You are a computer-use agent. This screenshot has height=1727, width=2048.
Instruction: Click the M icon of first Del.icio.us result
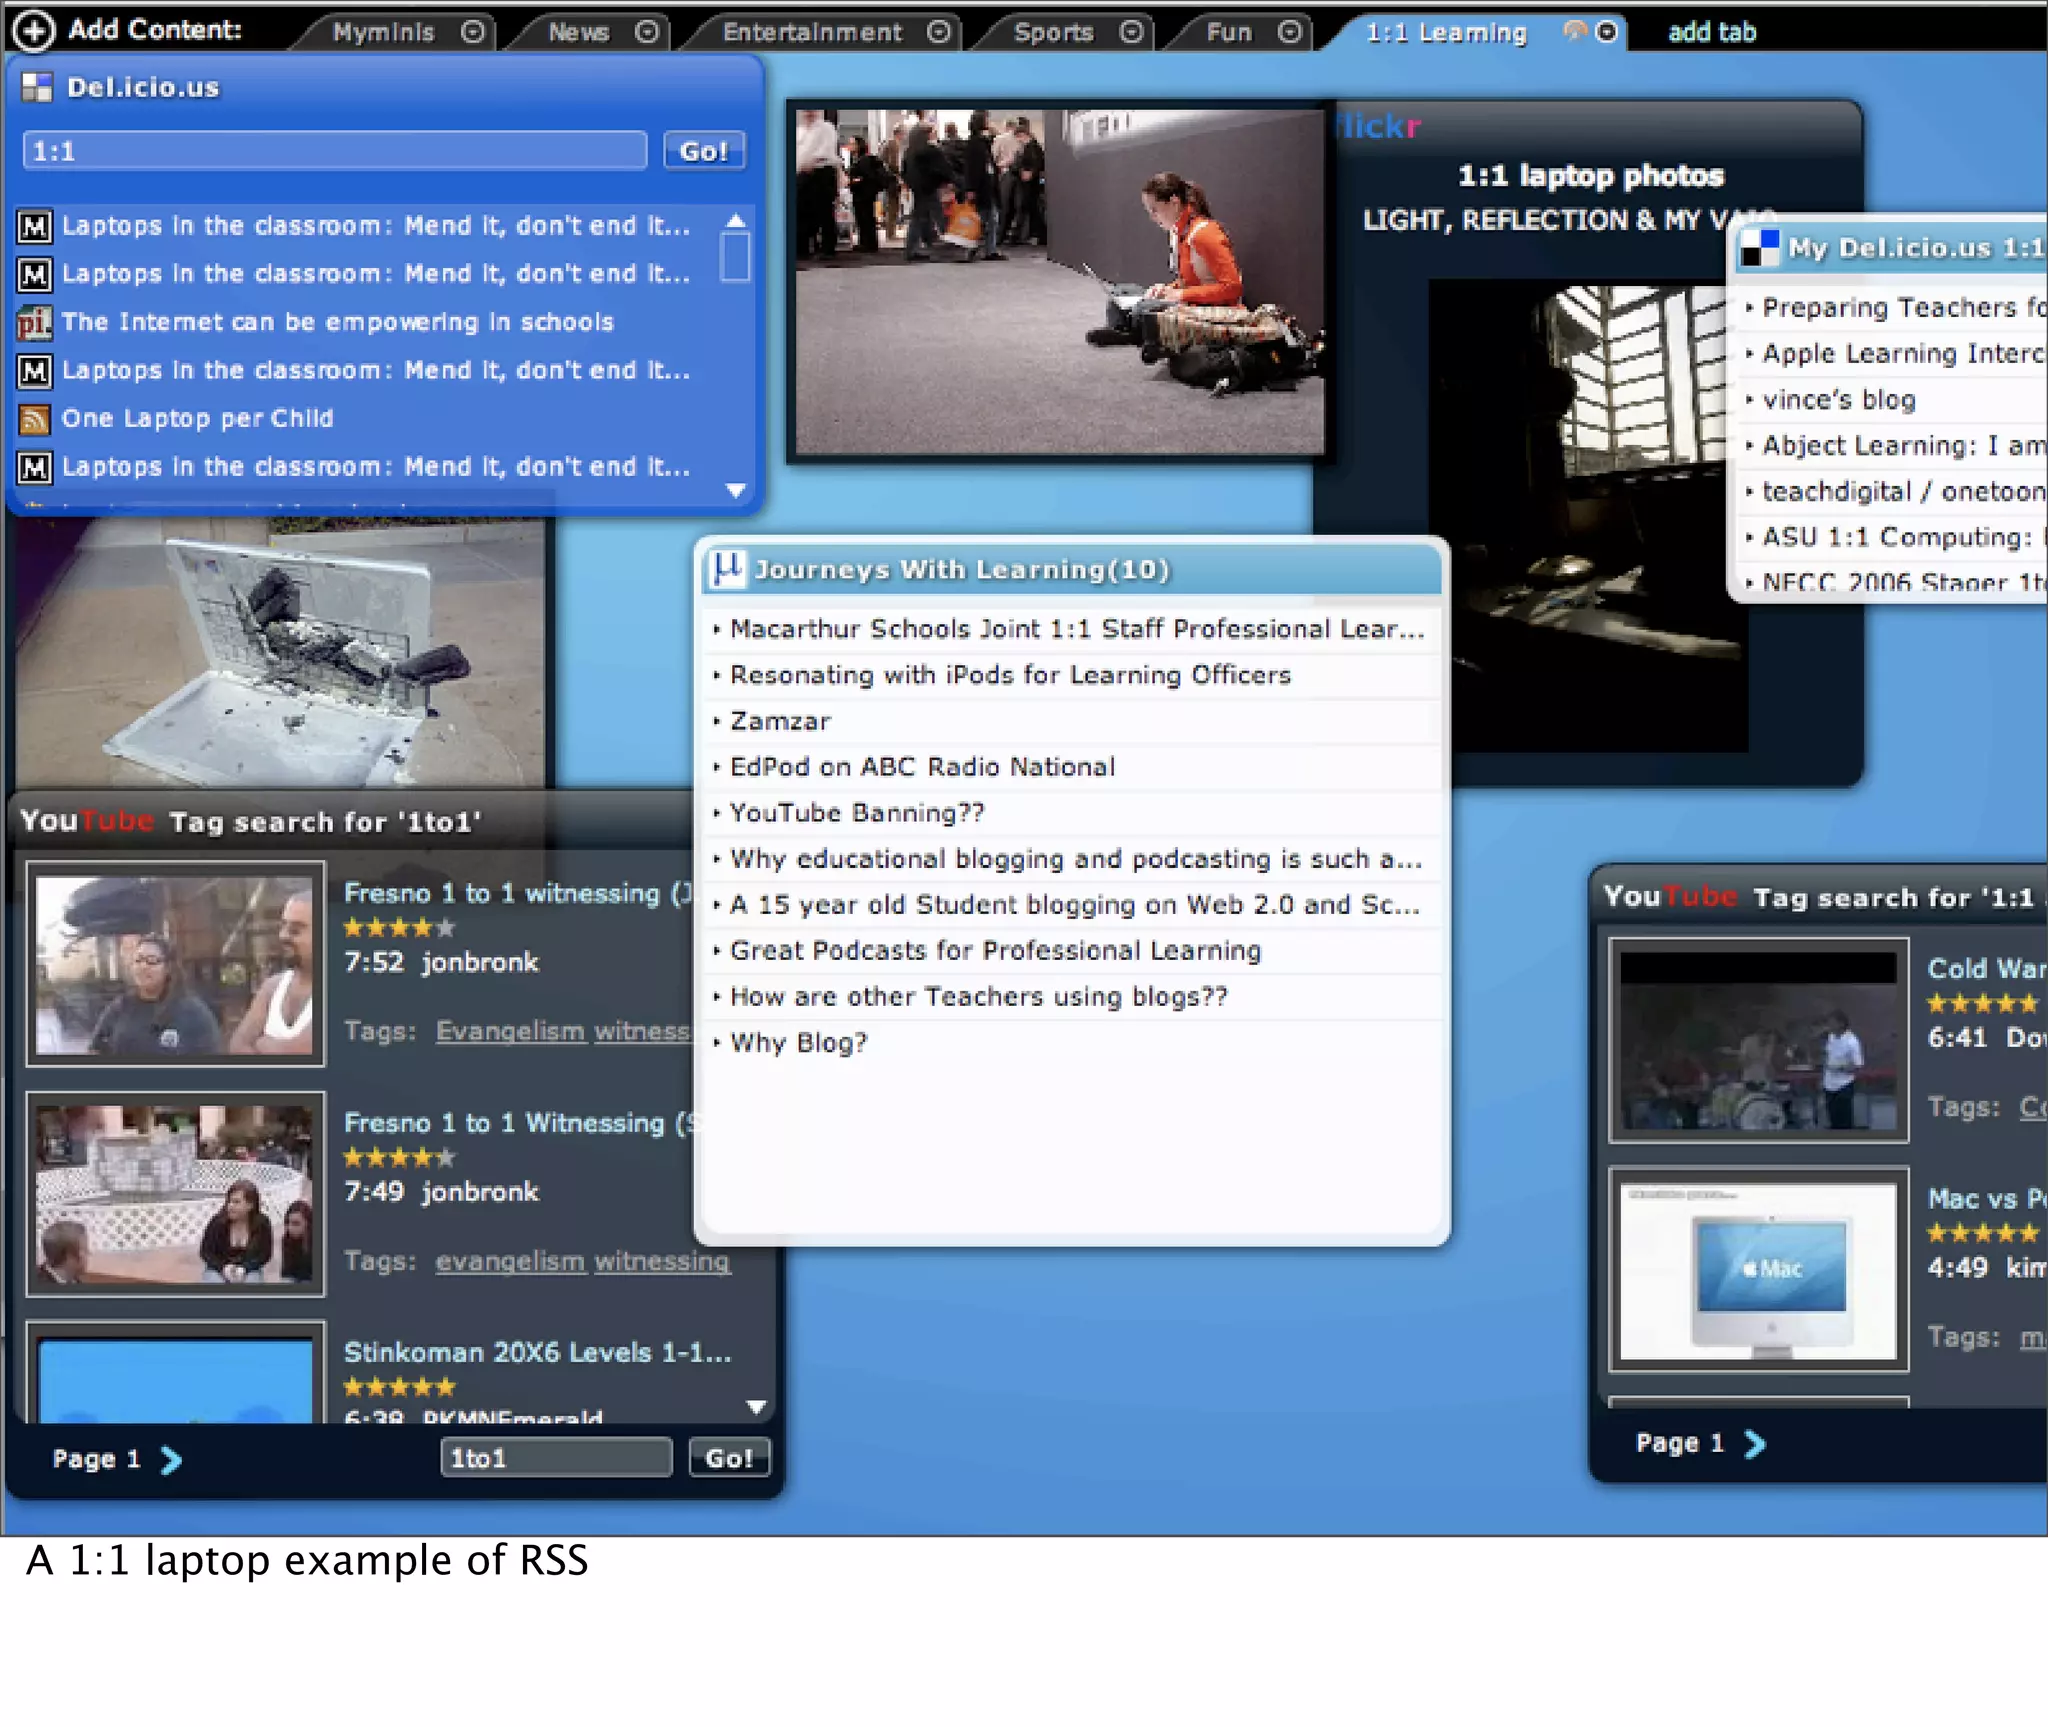[x=35, y=227]
